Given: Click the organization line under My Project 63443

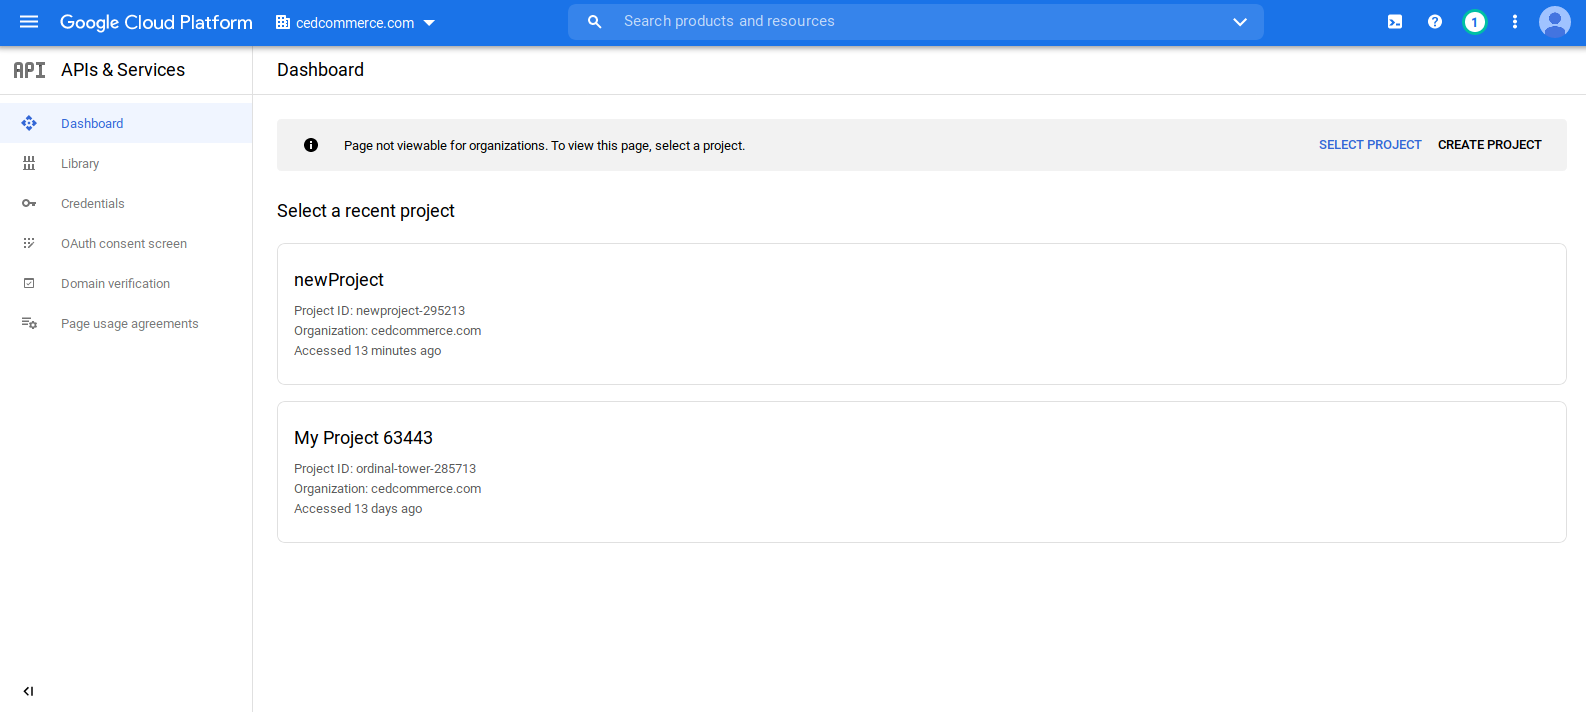Looking at the screenshot, I should [387, 489].
